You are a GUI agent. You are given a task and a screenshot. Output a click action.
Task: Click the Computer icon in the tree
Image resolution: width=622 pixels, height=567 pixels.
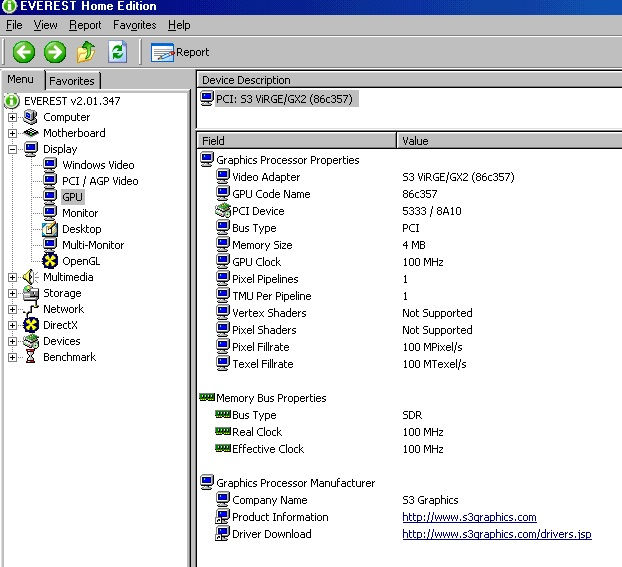tap(31, 117)
